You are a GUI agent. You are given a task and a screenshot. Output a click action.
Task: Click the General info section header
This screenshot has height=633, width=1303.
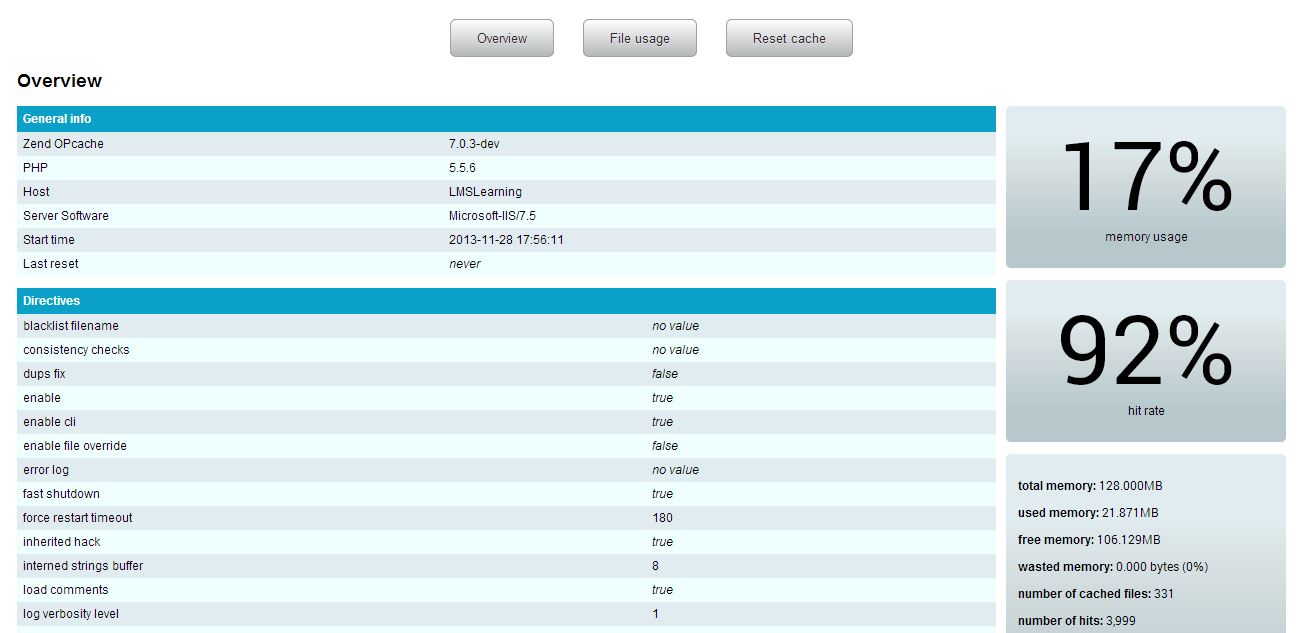[506, 119]
